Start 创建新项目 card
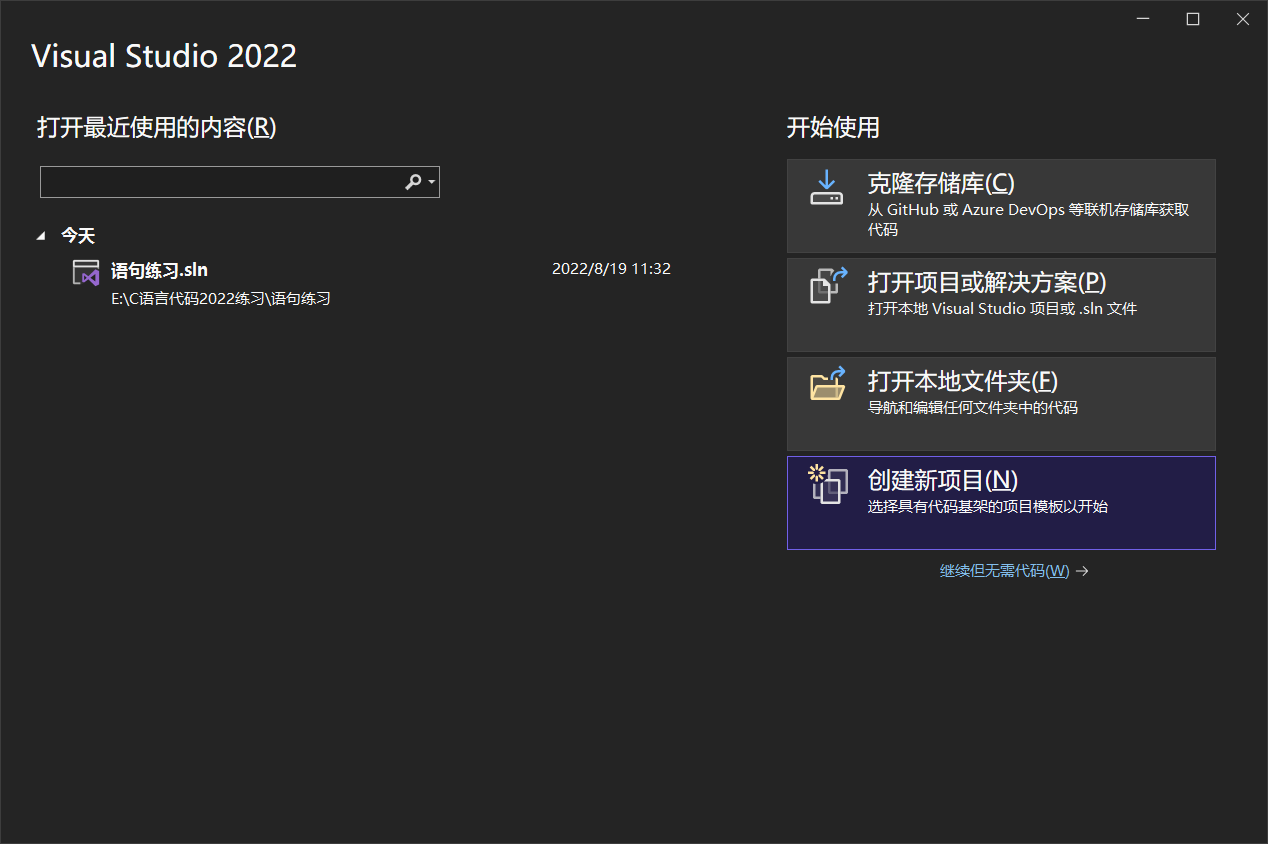The height and width of the screenshot is (844, 1268). (1001, 503)
